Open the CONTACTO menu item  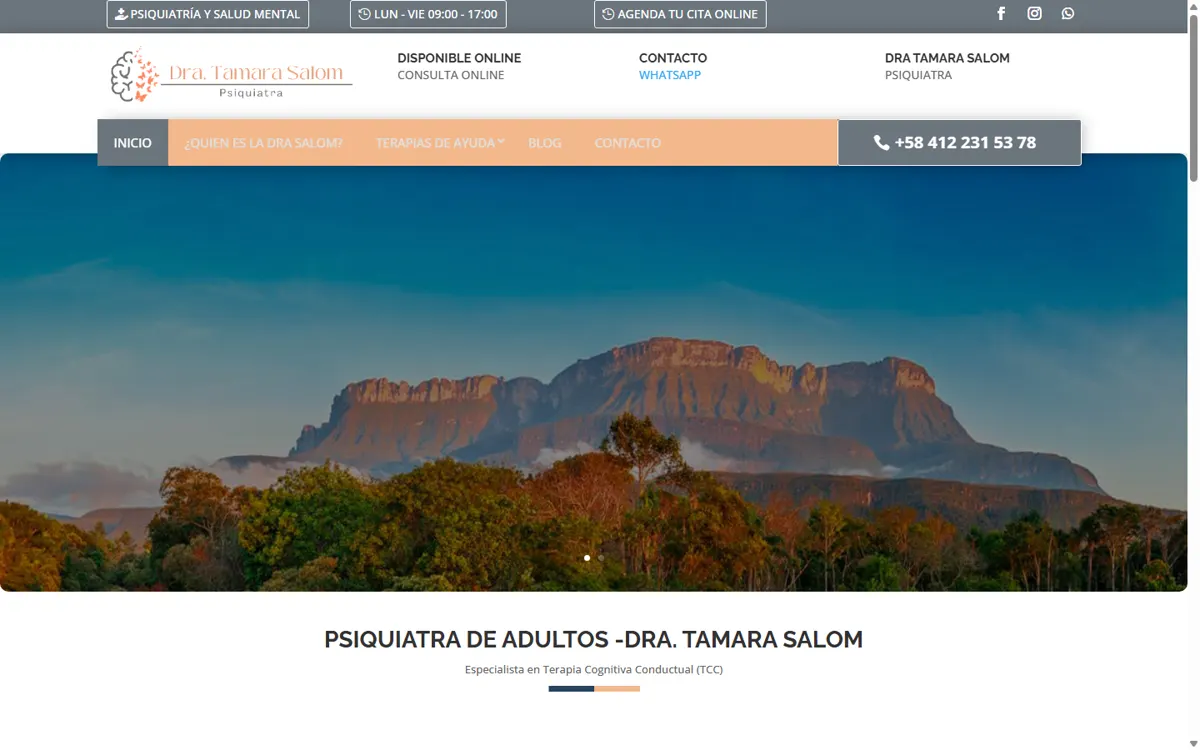tap(628, 143)
